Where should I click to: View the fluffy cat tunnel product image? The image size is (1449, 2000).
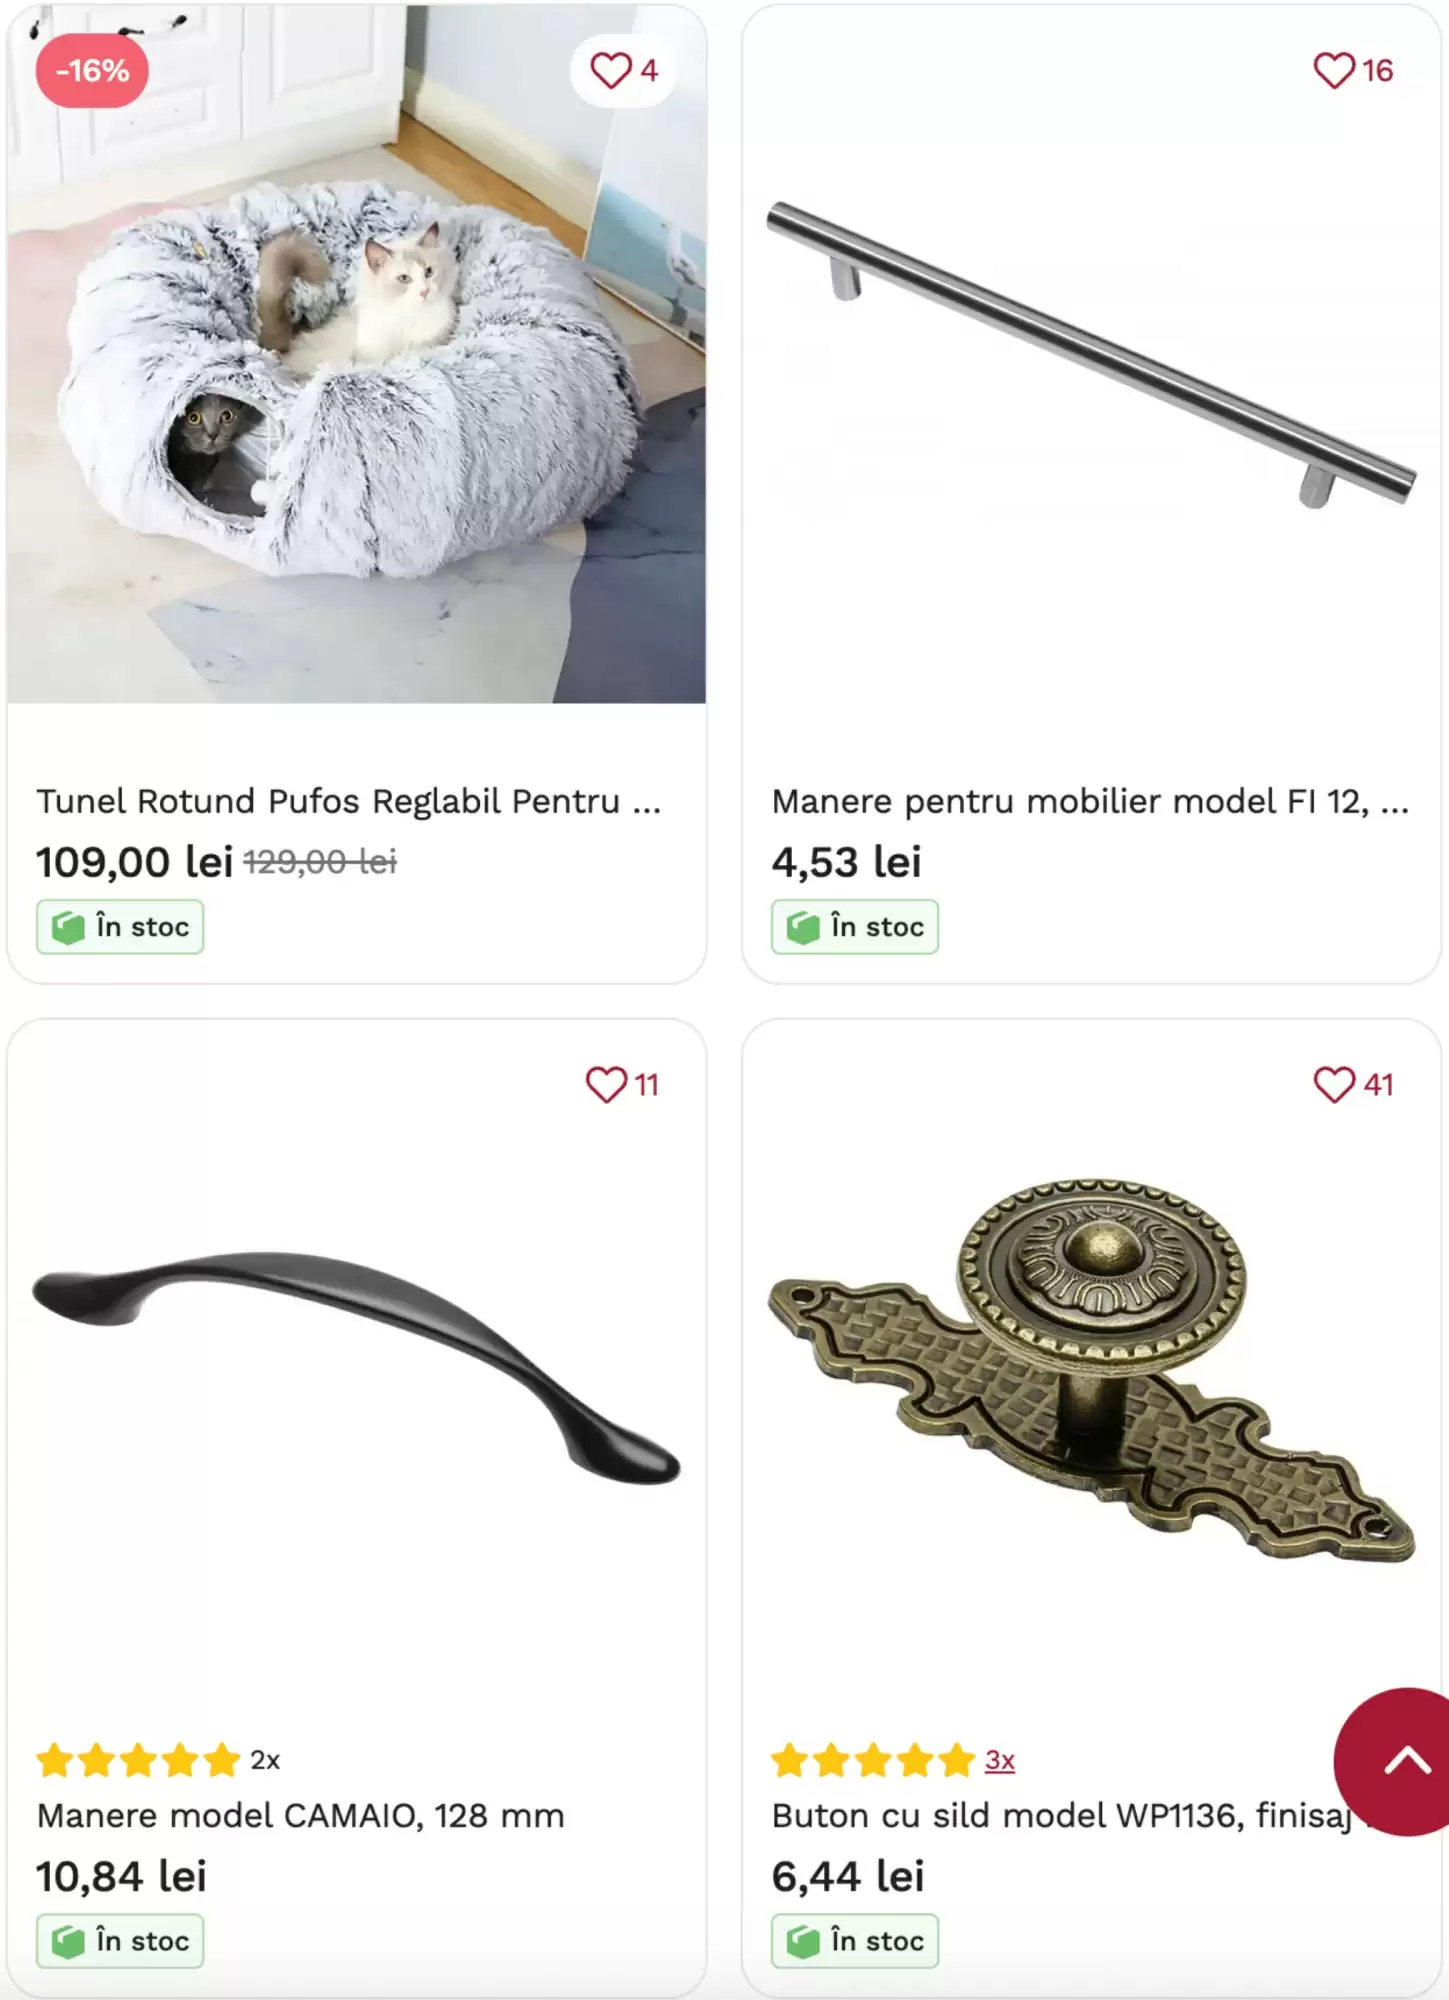356,354
